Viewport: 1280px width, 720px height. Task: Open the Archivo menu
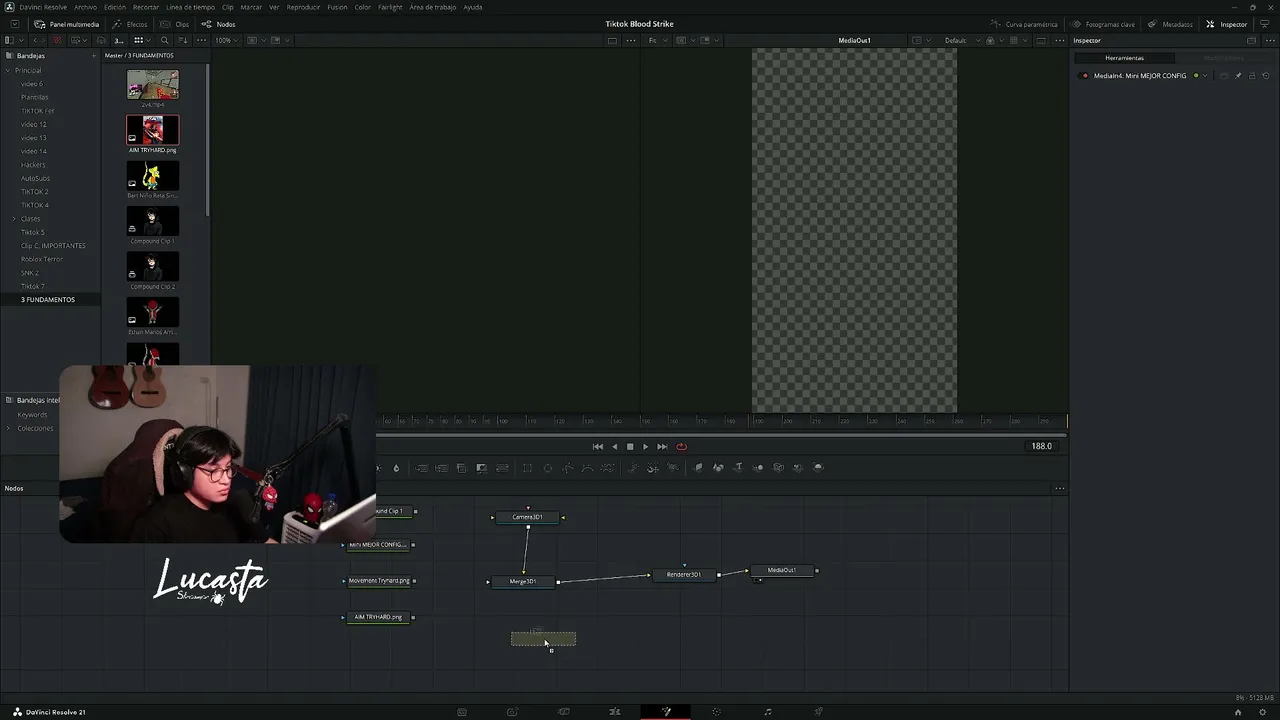[85, 7]
